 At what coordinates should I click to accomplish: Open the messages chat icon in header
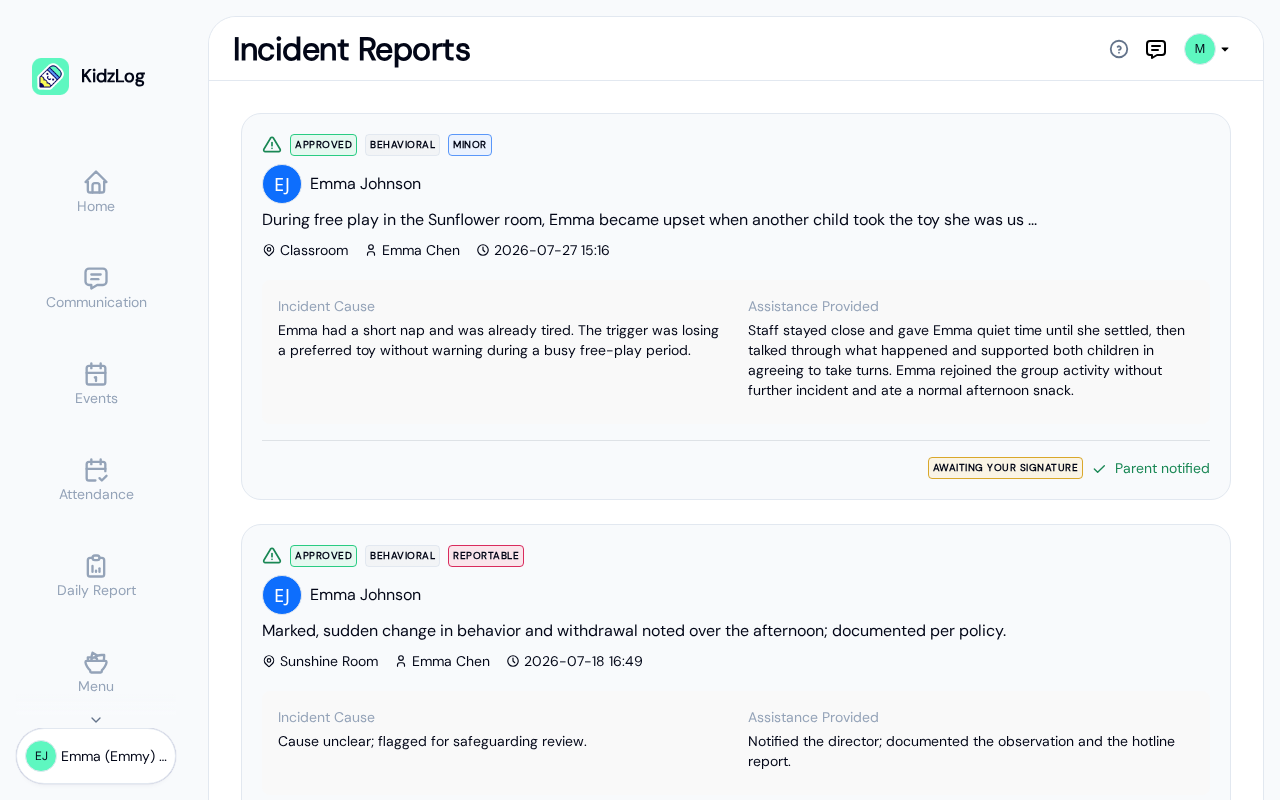(x=1156, y=49)
